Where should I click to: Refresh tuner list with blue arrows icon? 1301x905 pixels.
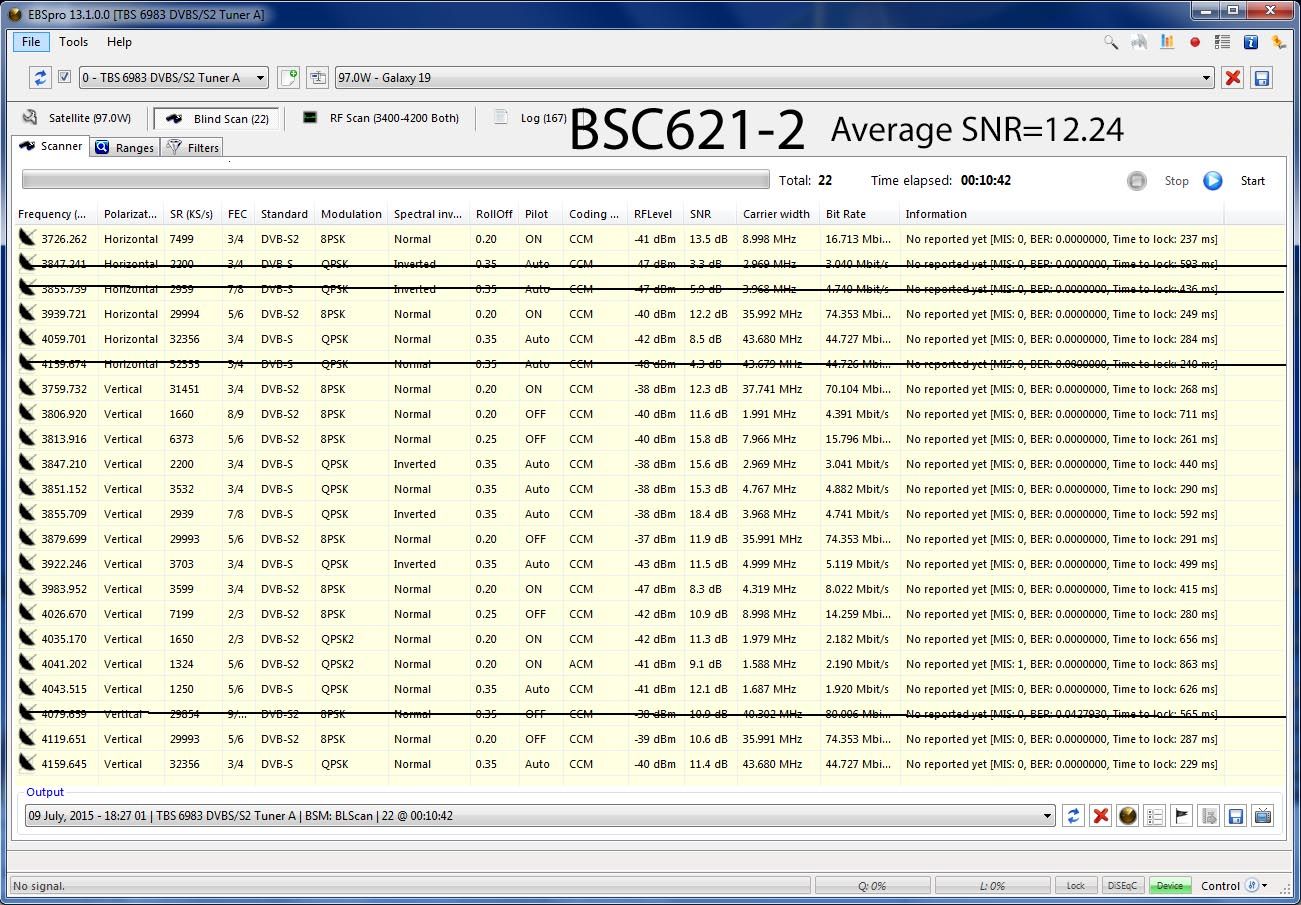40,77
